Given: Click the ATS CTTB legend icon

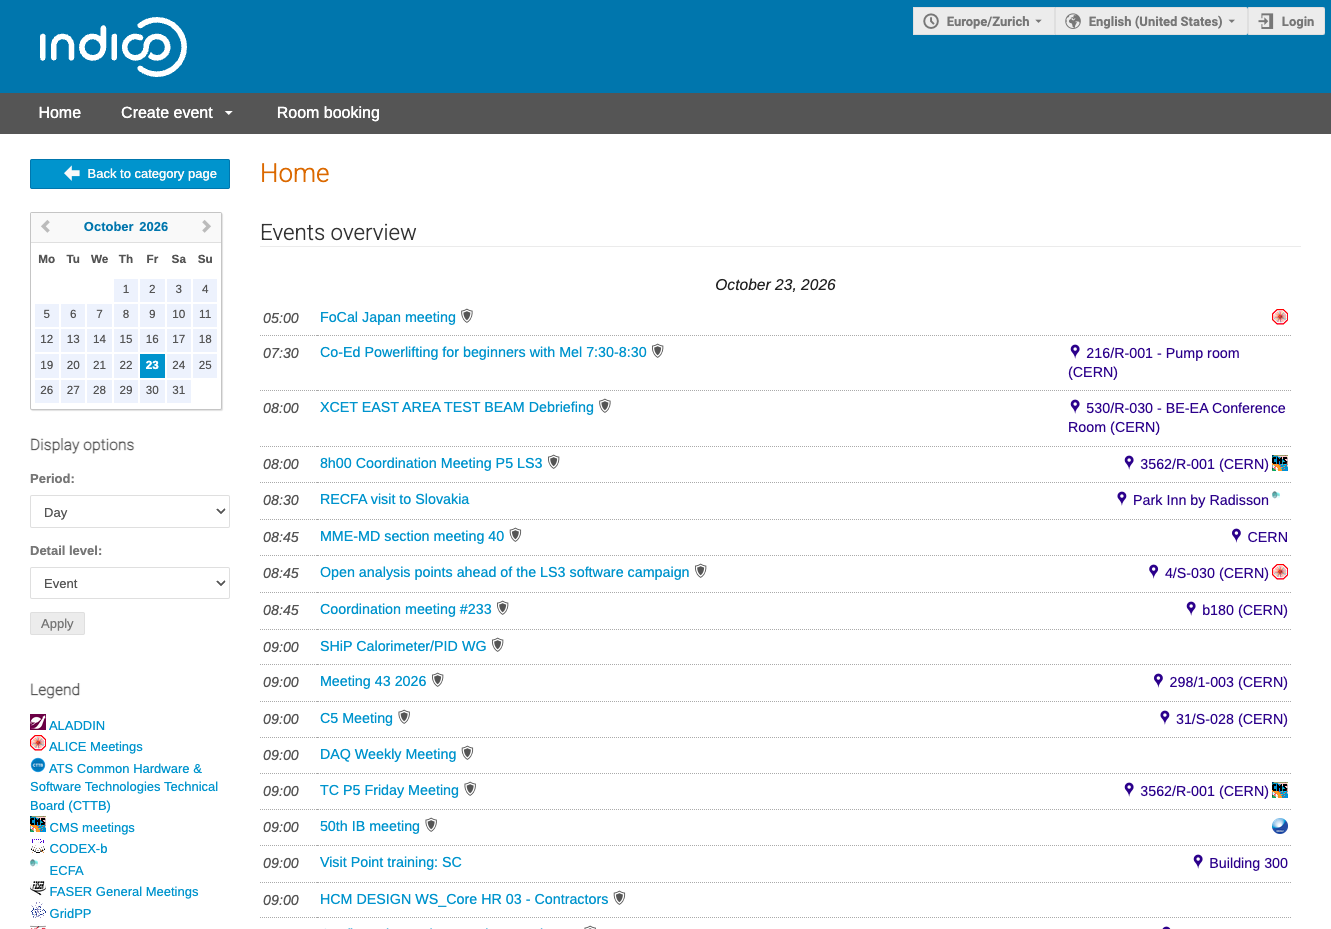Looking at the screenshot, I should (38, 765).
